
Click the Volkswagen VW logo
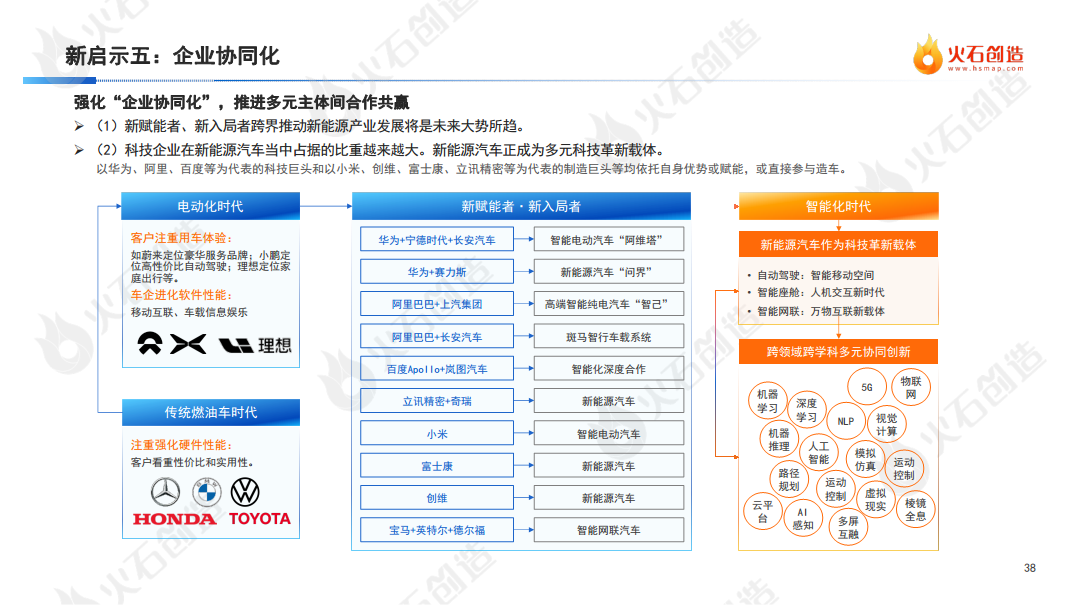click(x=245, y=492)
